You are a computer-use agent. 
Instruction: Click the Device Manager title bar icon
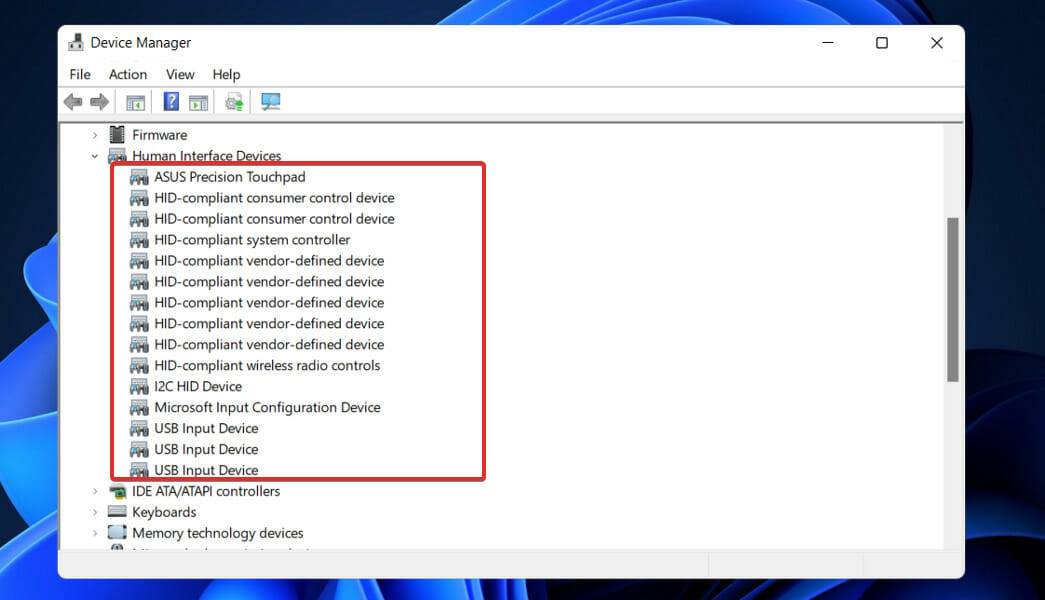click(x=77, y=42)
